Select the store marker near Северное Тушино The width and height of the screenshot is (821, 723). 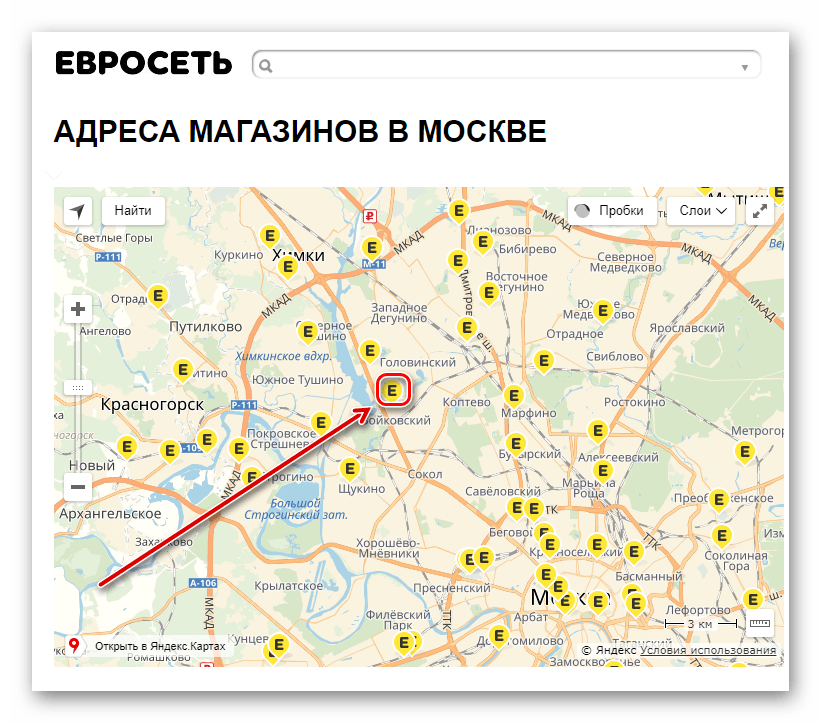[x=308, y=332]
